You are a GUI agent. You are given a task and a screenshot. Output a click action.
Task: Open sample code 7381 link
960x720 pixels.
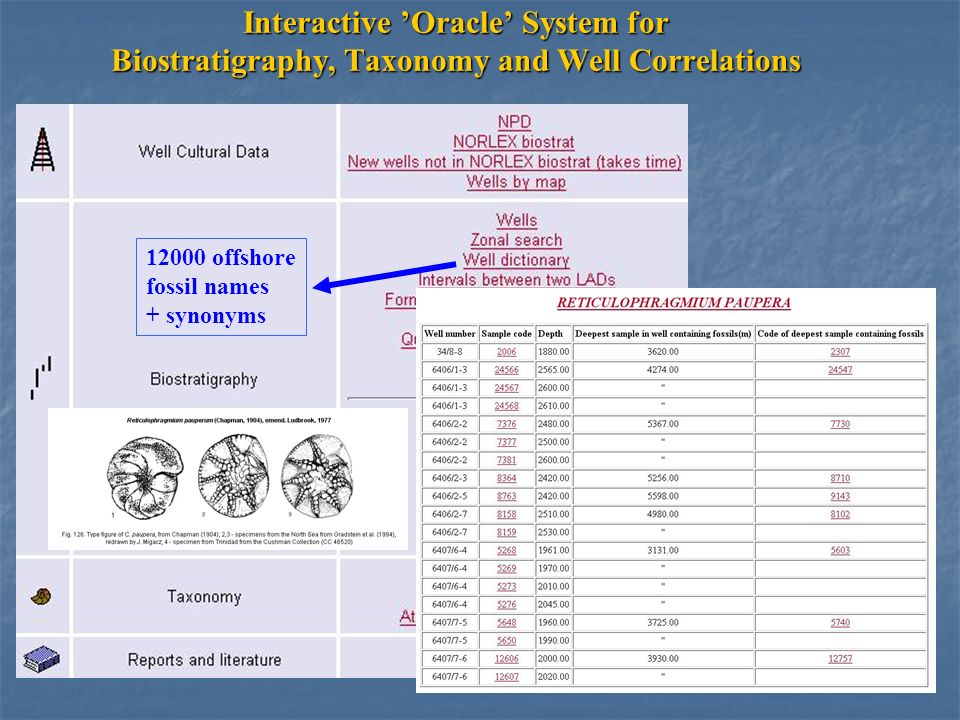(x=506, y=460)
